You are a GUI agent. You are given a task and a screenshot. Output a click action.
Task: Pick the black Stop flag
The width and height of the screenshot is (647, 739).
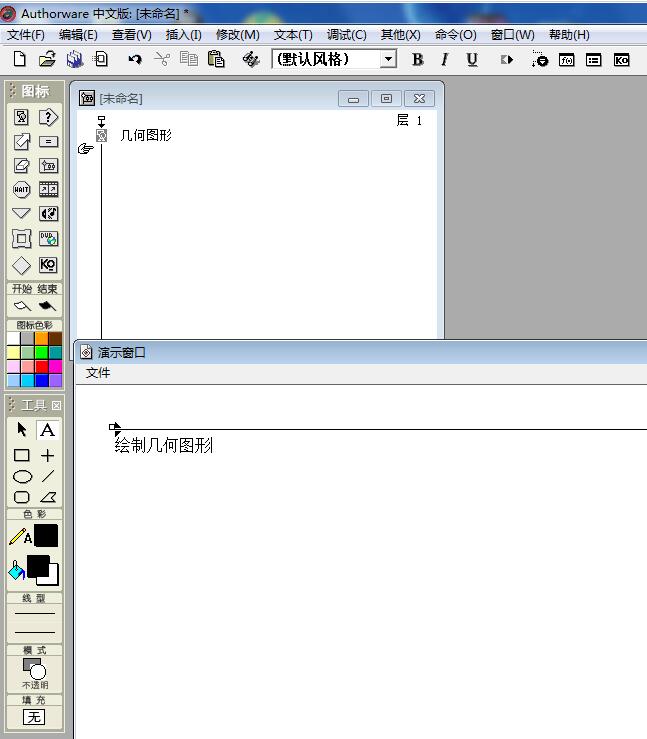[x=47, y=306]
